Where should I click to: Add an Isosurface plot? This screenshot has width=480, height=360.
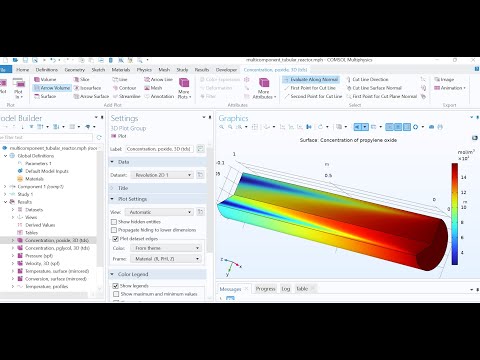pos(87,88)
